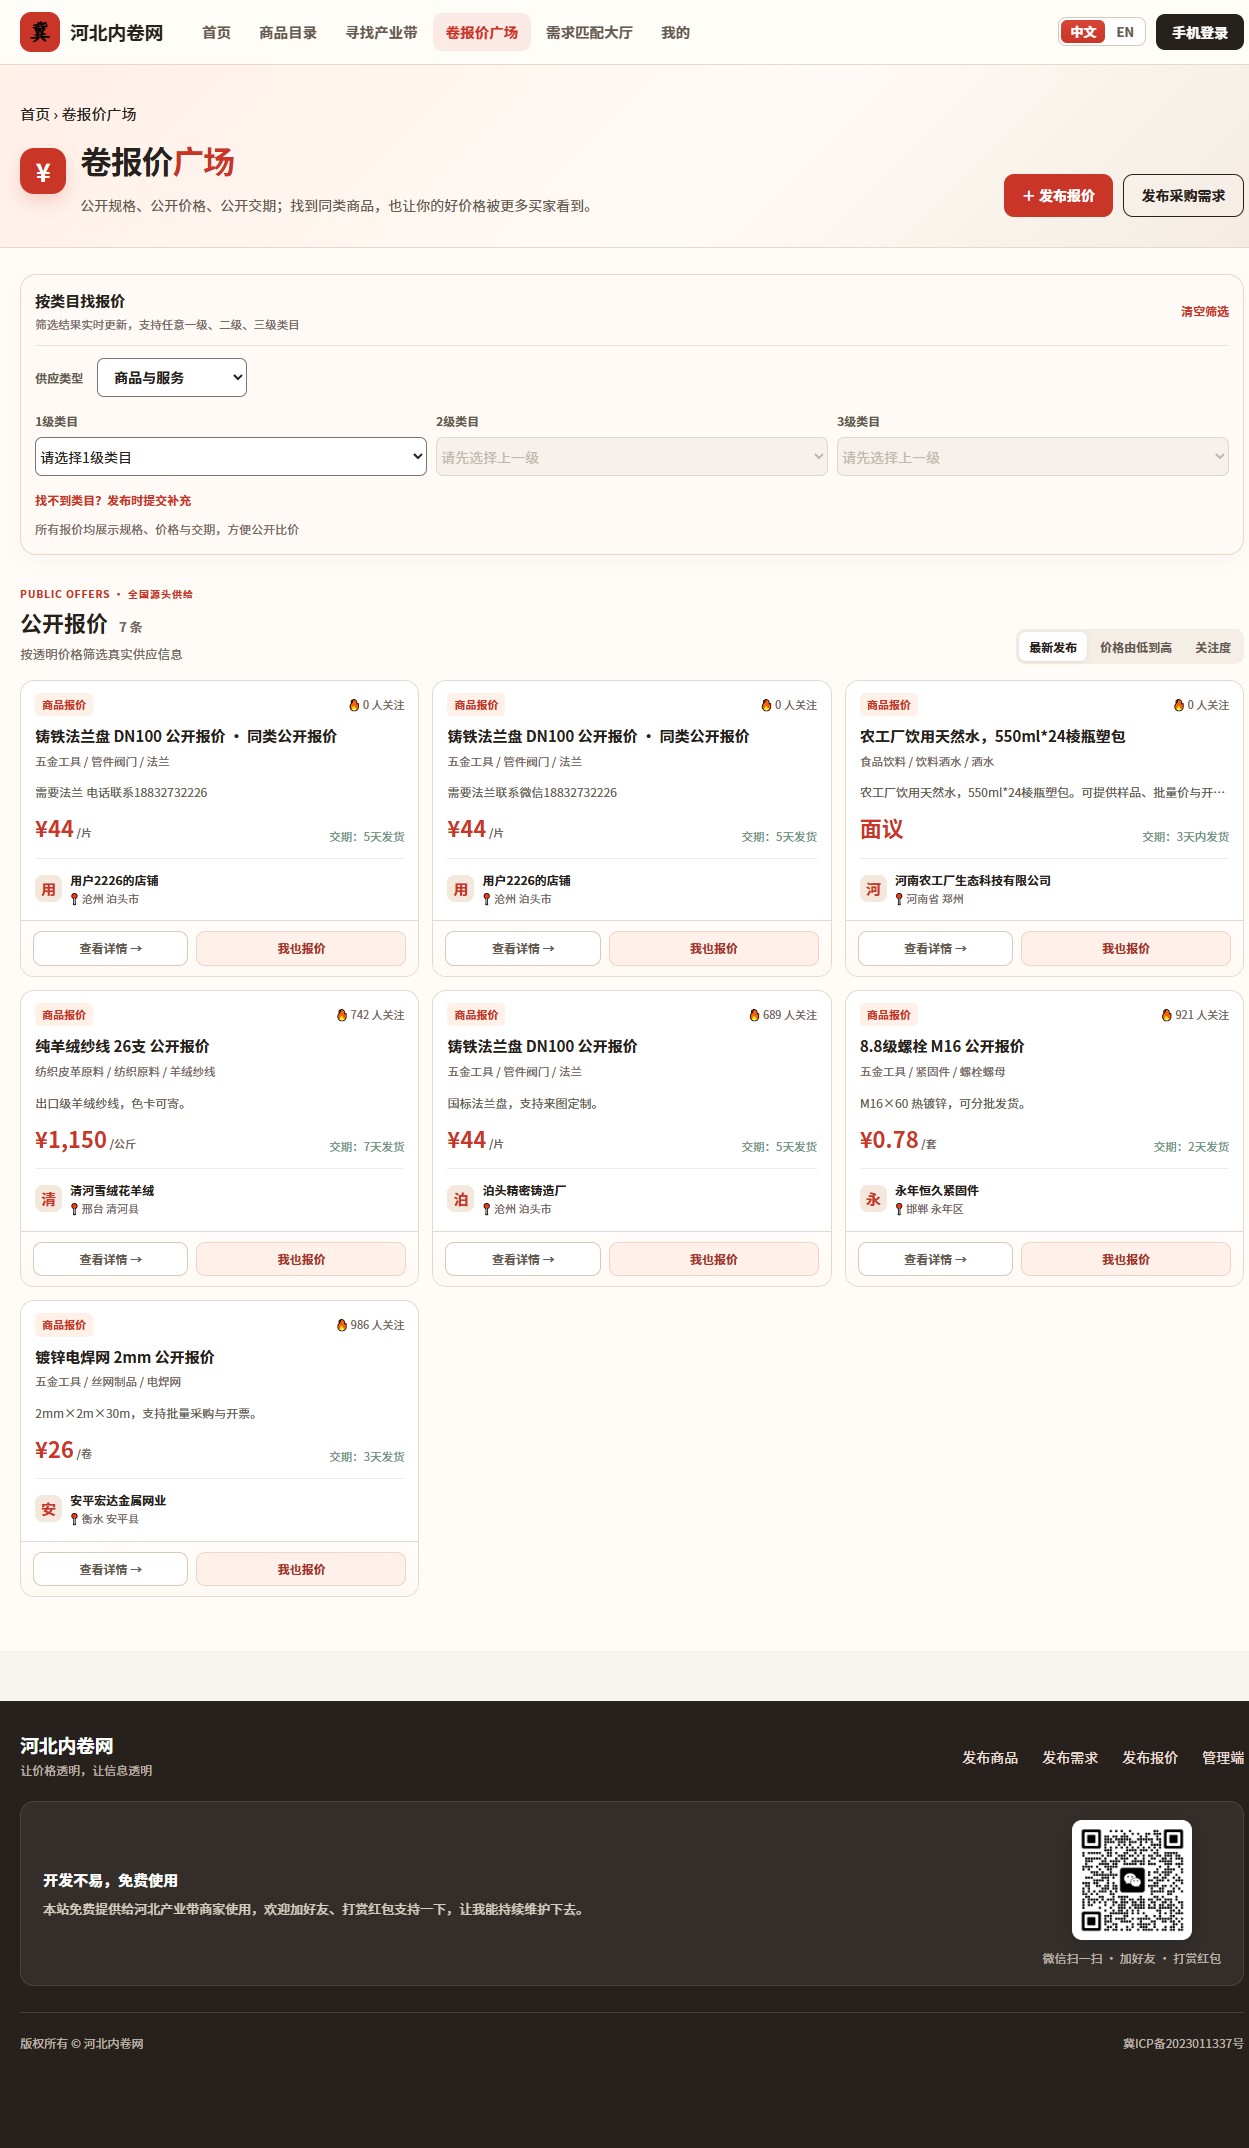Image resolution: width=1249 pixels, height=2148 pixels.
Task: Click the flame icon next to 689 人关注
Action: 754,1015
